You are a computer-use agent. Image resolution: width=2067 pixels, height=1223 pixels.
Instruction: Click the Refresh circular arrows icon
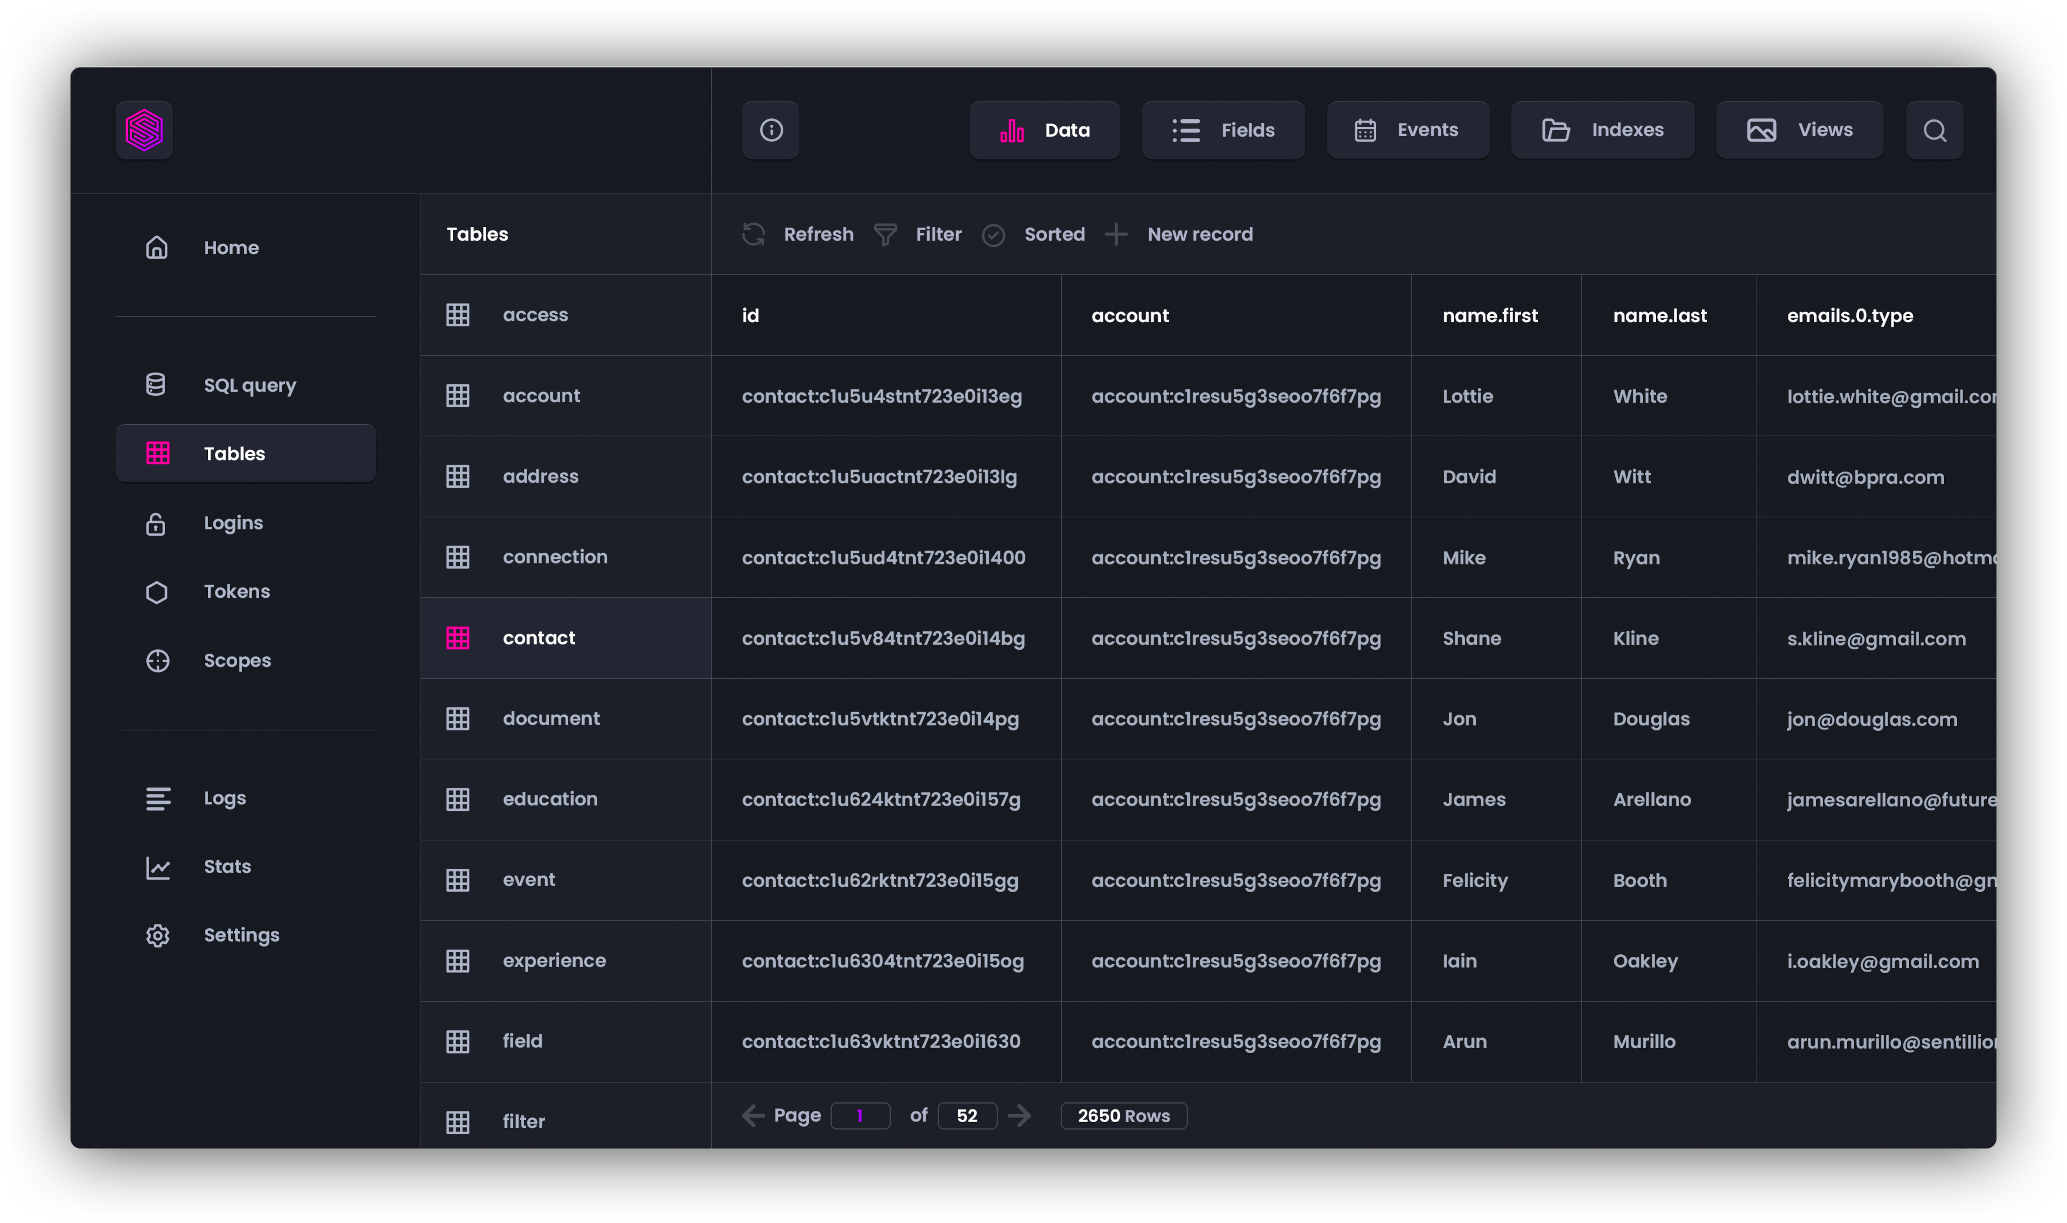(x=754, y=234)
